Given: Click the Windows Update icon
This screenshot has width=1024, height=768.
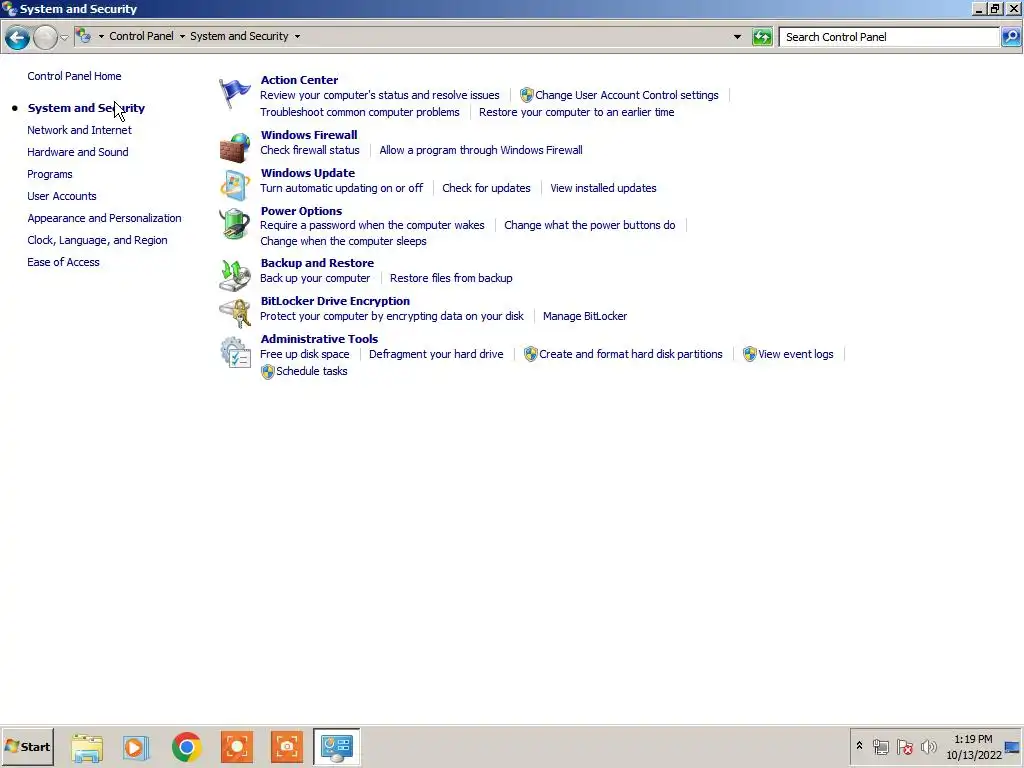Looking at the screenshot, I should (234, 185).
